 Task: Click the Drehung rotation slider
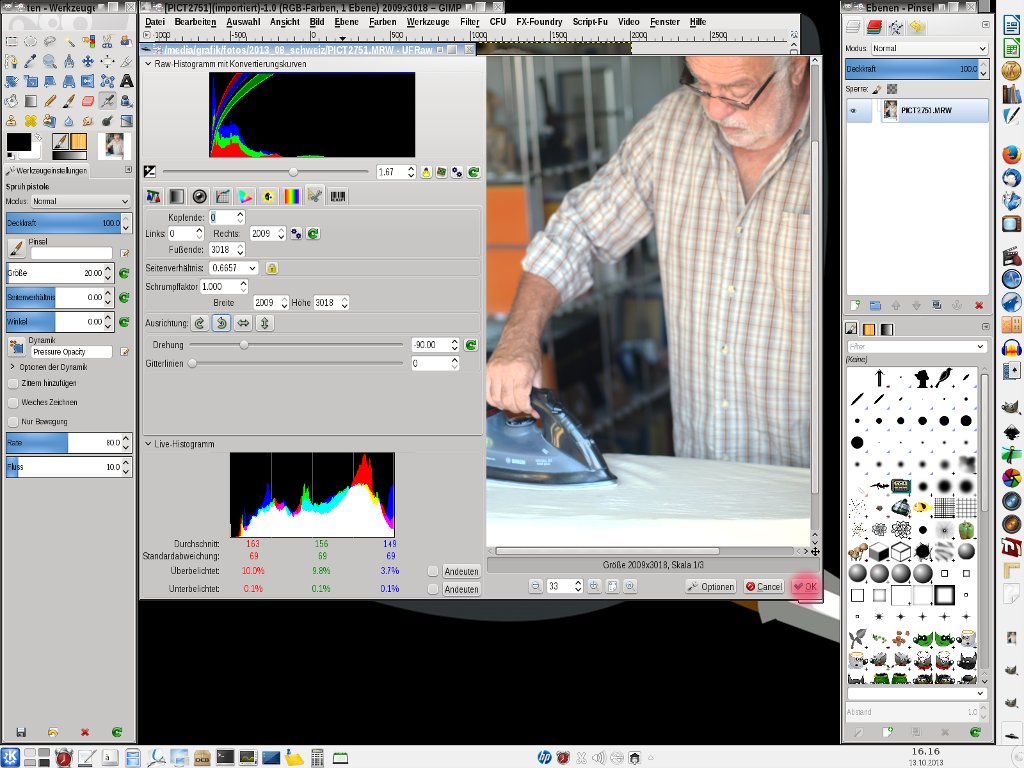[x=296, y=345]
